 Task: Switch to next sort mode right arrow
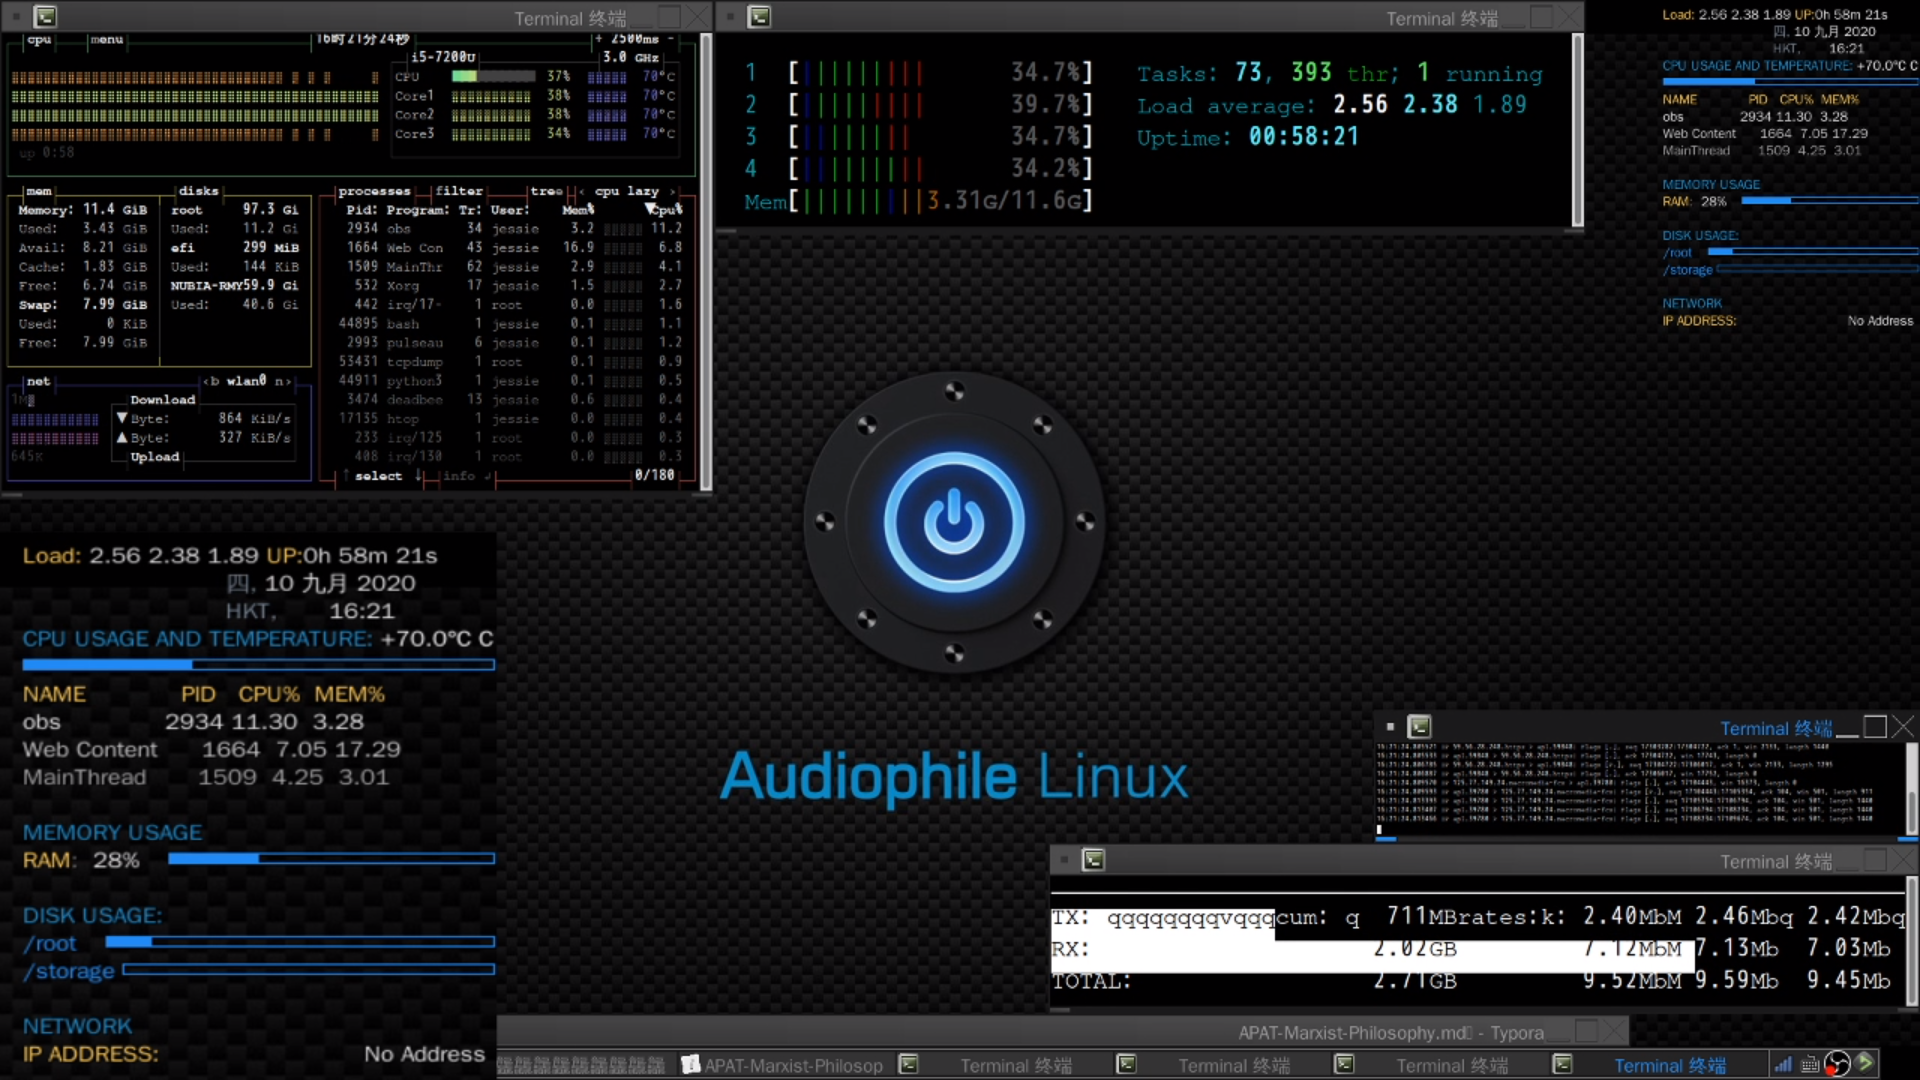(672, 190)
